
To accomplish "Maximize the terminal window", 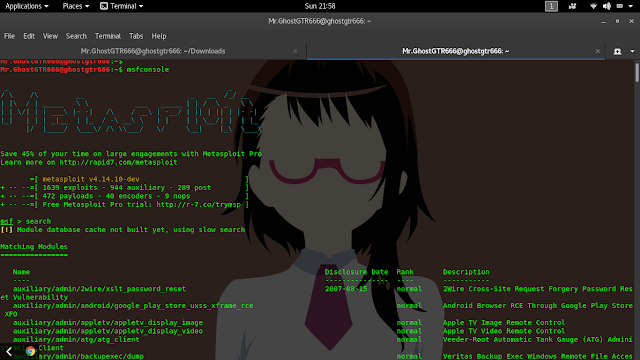I will coord(617,21).
